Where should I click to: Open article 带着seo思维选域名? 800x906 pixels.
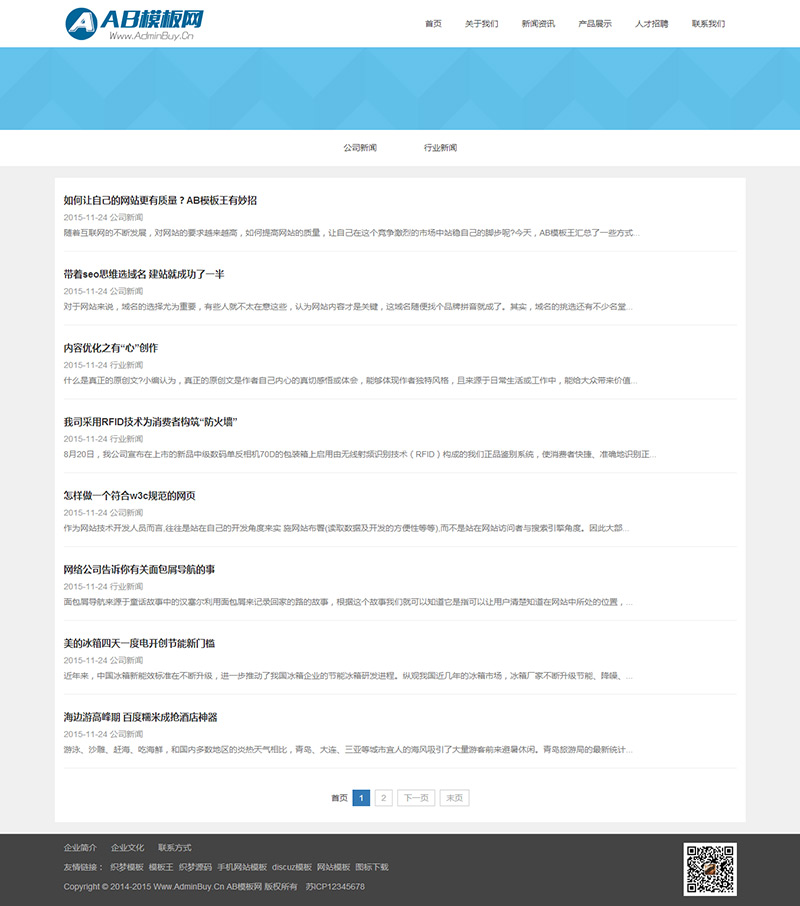(144, 274)
